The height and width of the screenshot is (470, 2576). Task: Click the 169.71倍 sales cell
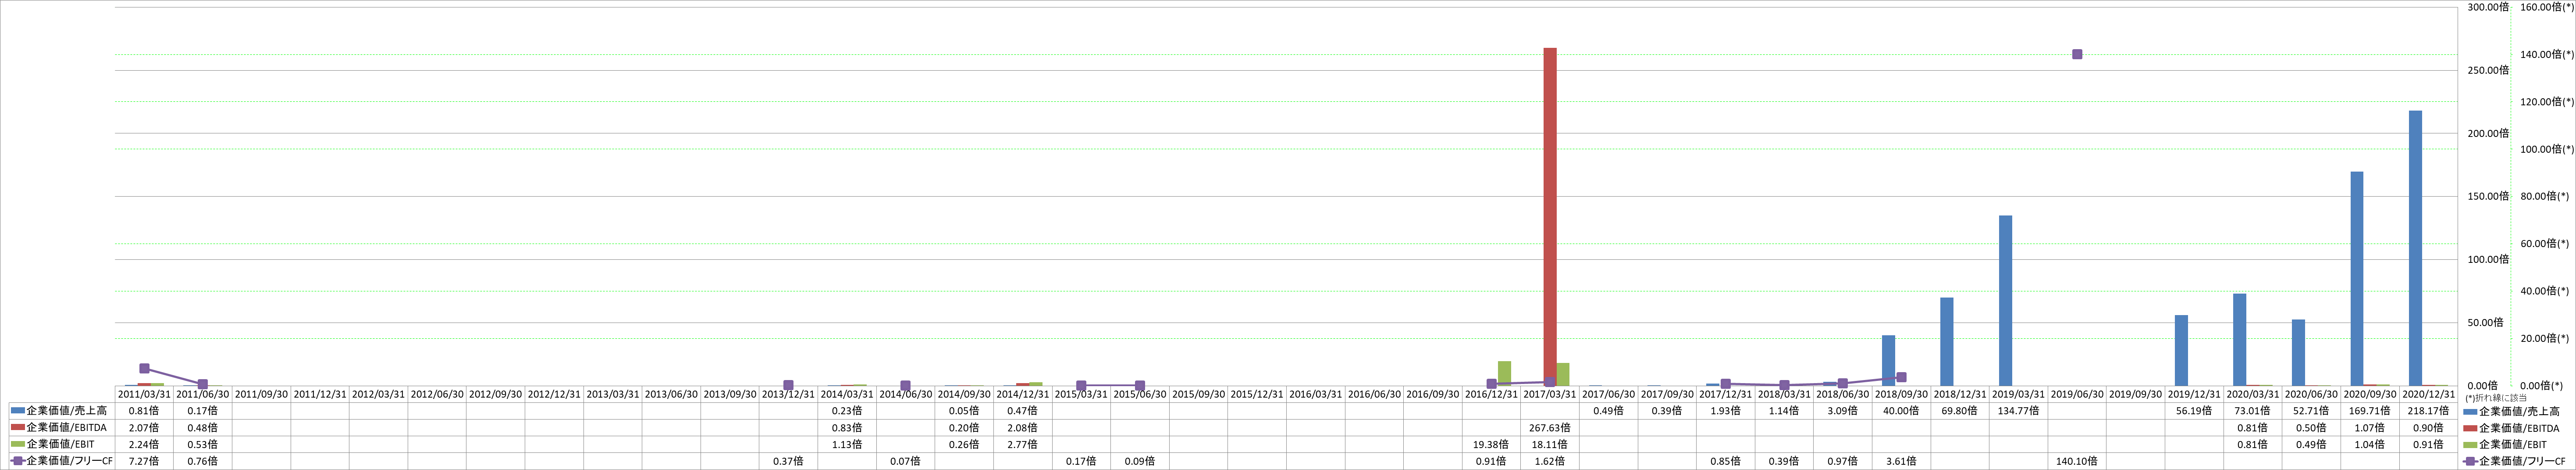click(2369, 411)
